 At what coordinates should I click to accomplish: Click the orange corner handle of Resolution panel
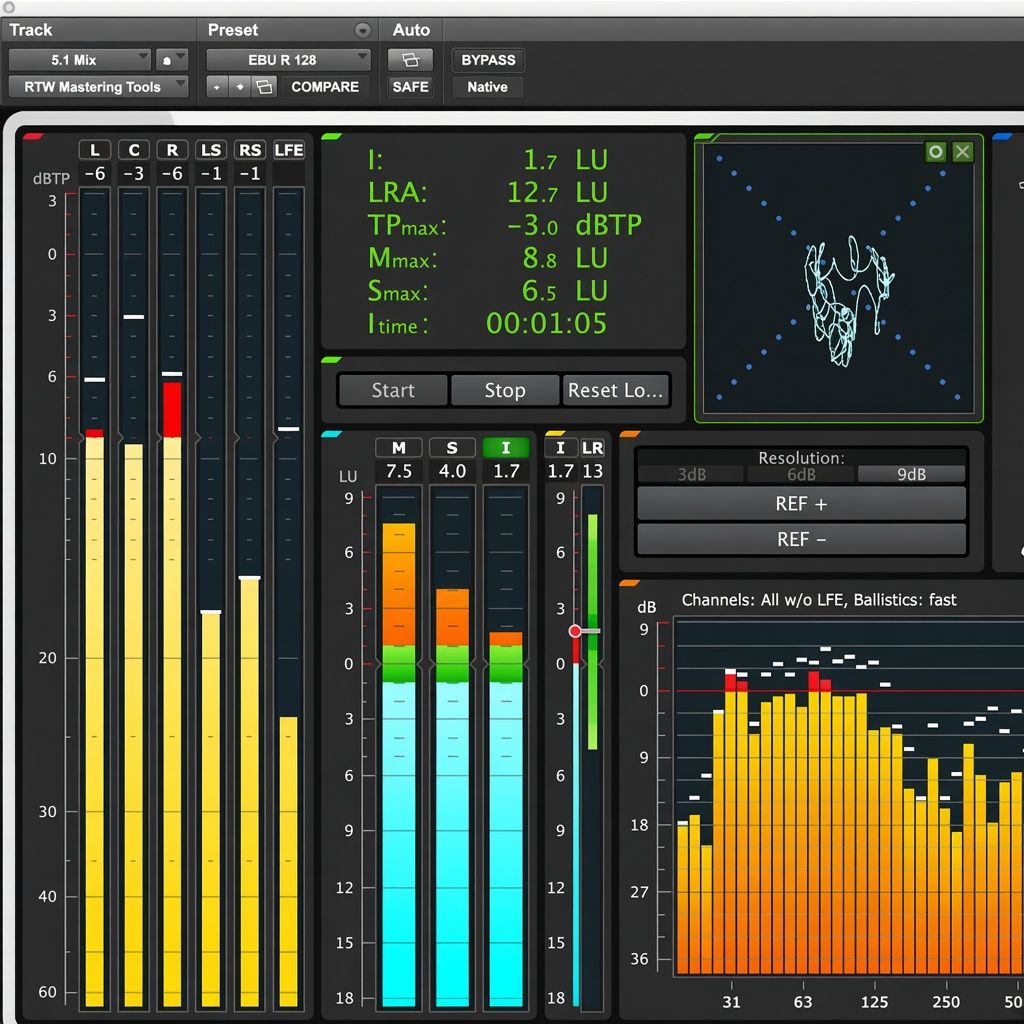[630, 434]
